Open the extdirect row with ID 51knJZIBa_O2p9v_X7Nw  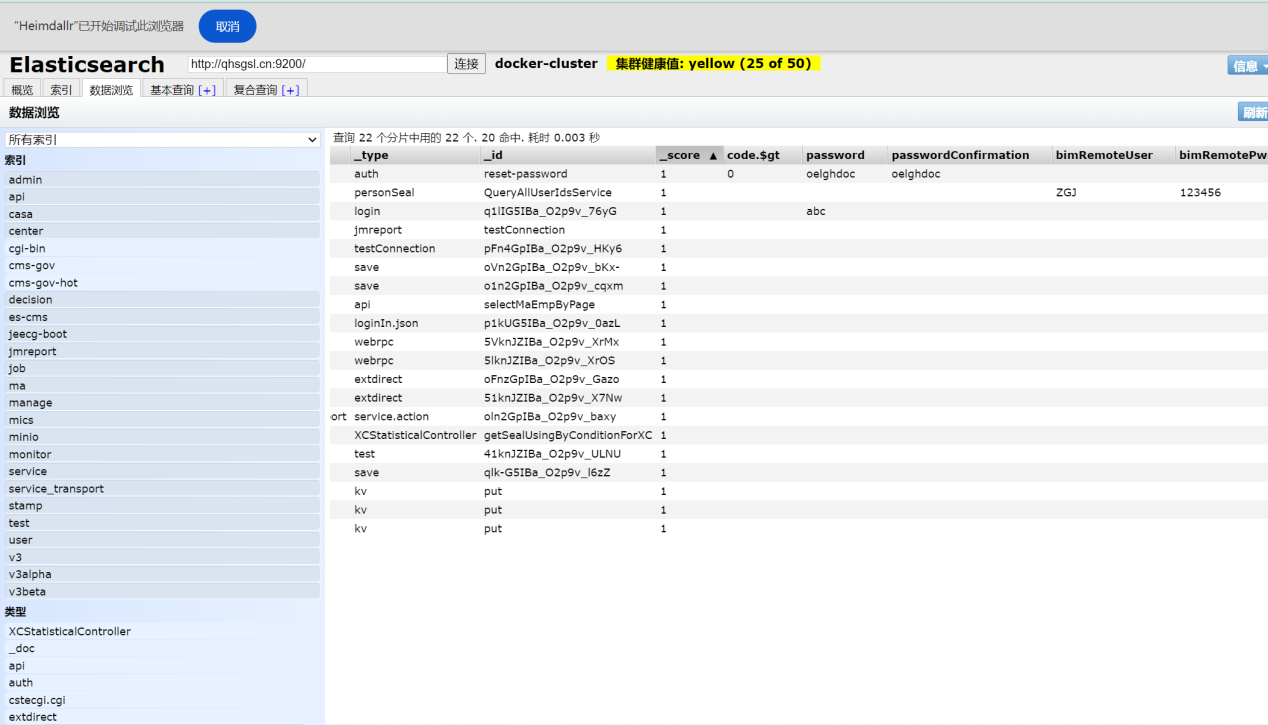[799, 398]
